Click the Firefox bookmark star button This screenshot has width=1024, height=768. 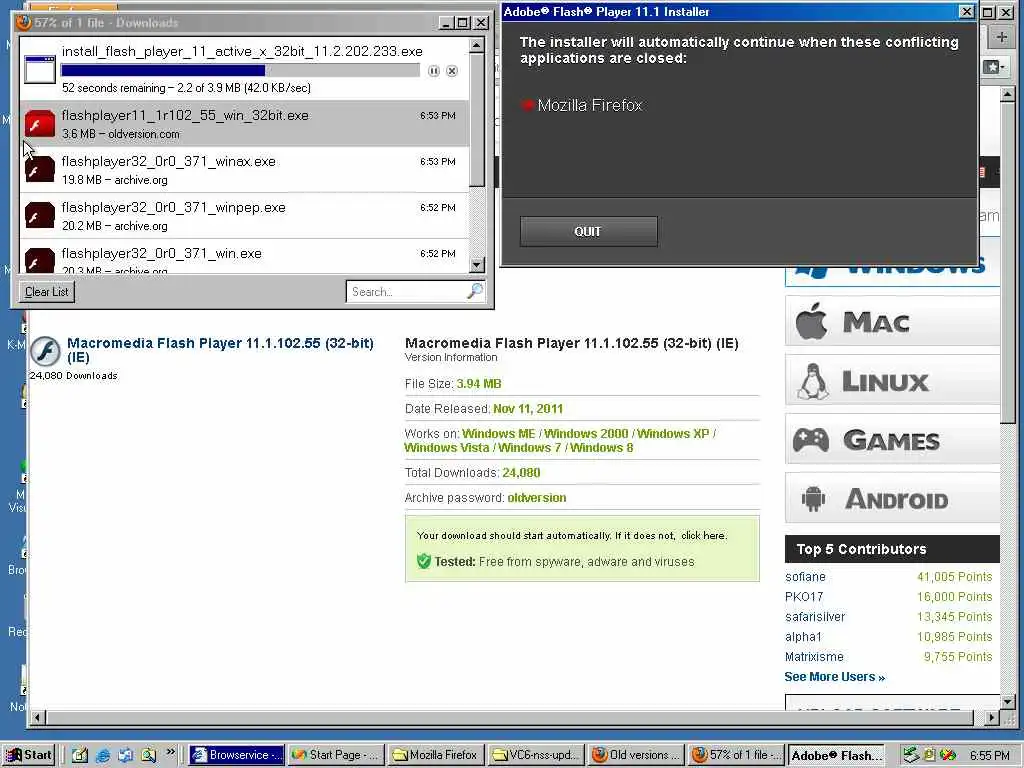click(x=993, y=67)
